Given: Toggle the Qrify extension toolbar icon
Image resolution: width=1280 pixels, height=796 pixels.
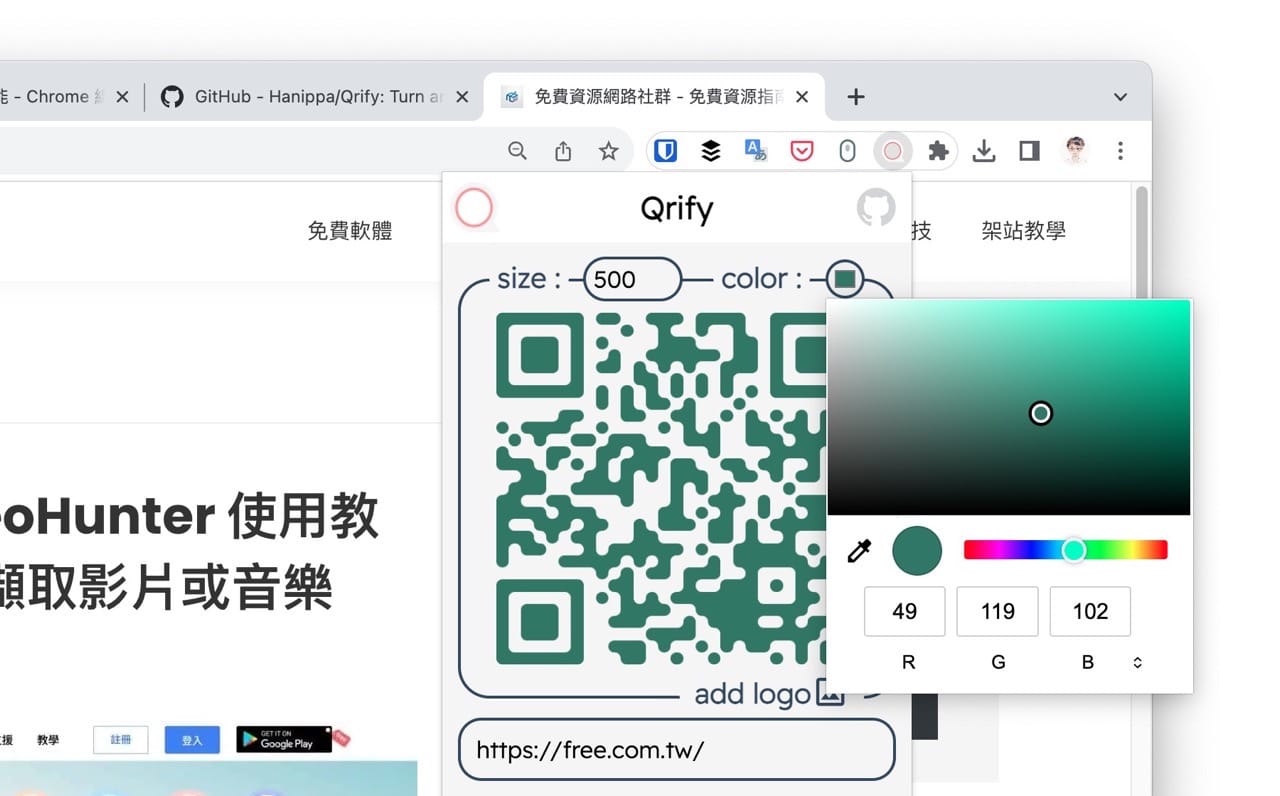Looking at the screenshot, I should point(892,151).
